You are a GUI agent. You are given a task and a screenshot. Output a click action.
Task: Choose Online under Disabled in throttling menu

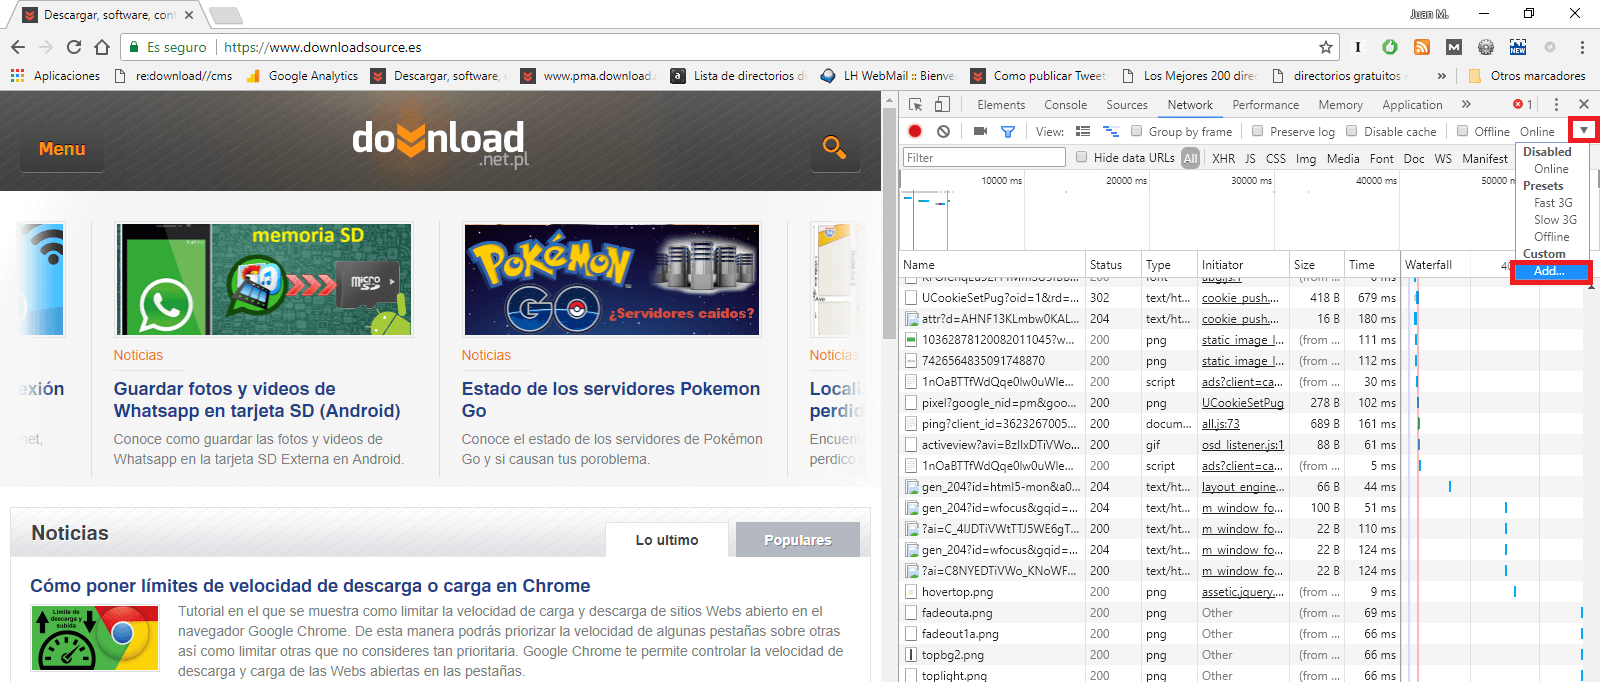pos(1551,169)
